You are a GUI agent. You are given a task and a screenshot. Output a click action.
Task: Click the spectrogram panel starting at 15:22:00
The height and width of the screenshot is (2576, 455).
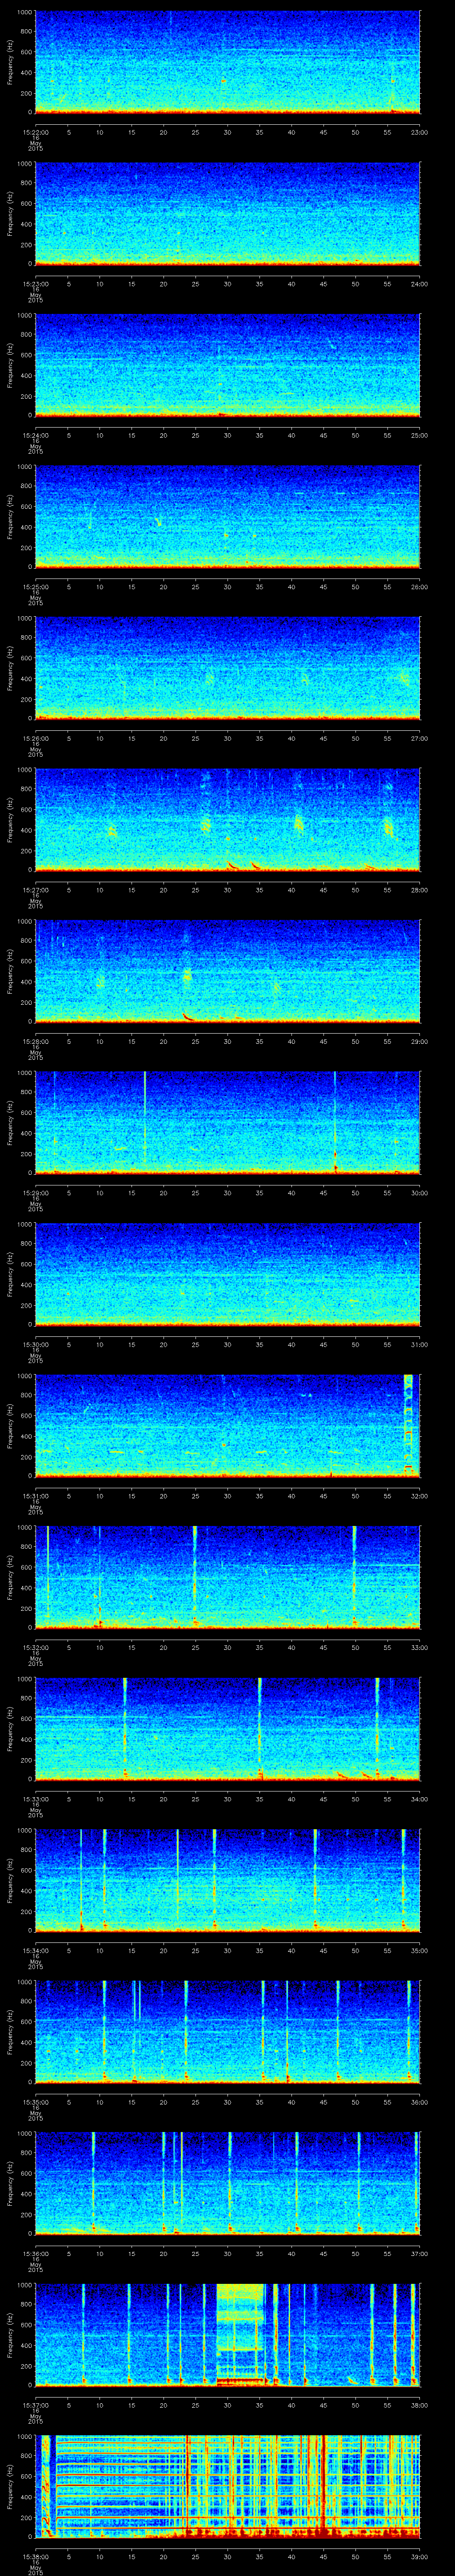point(228,62)
